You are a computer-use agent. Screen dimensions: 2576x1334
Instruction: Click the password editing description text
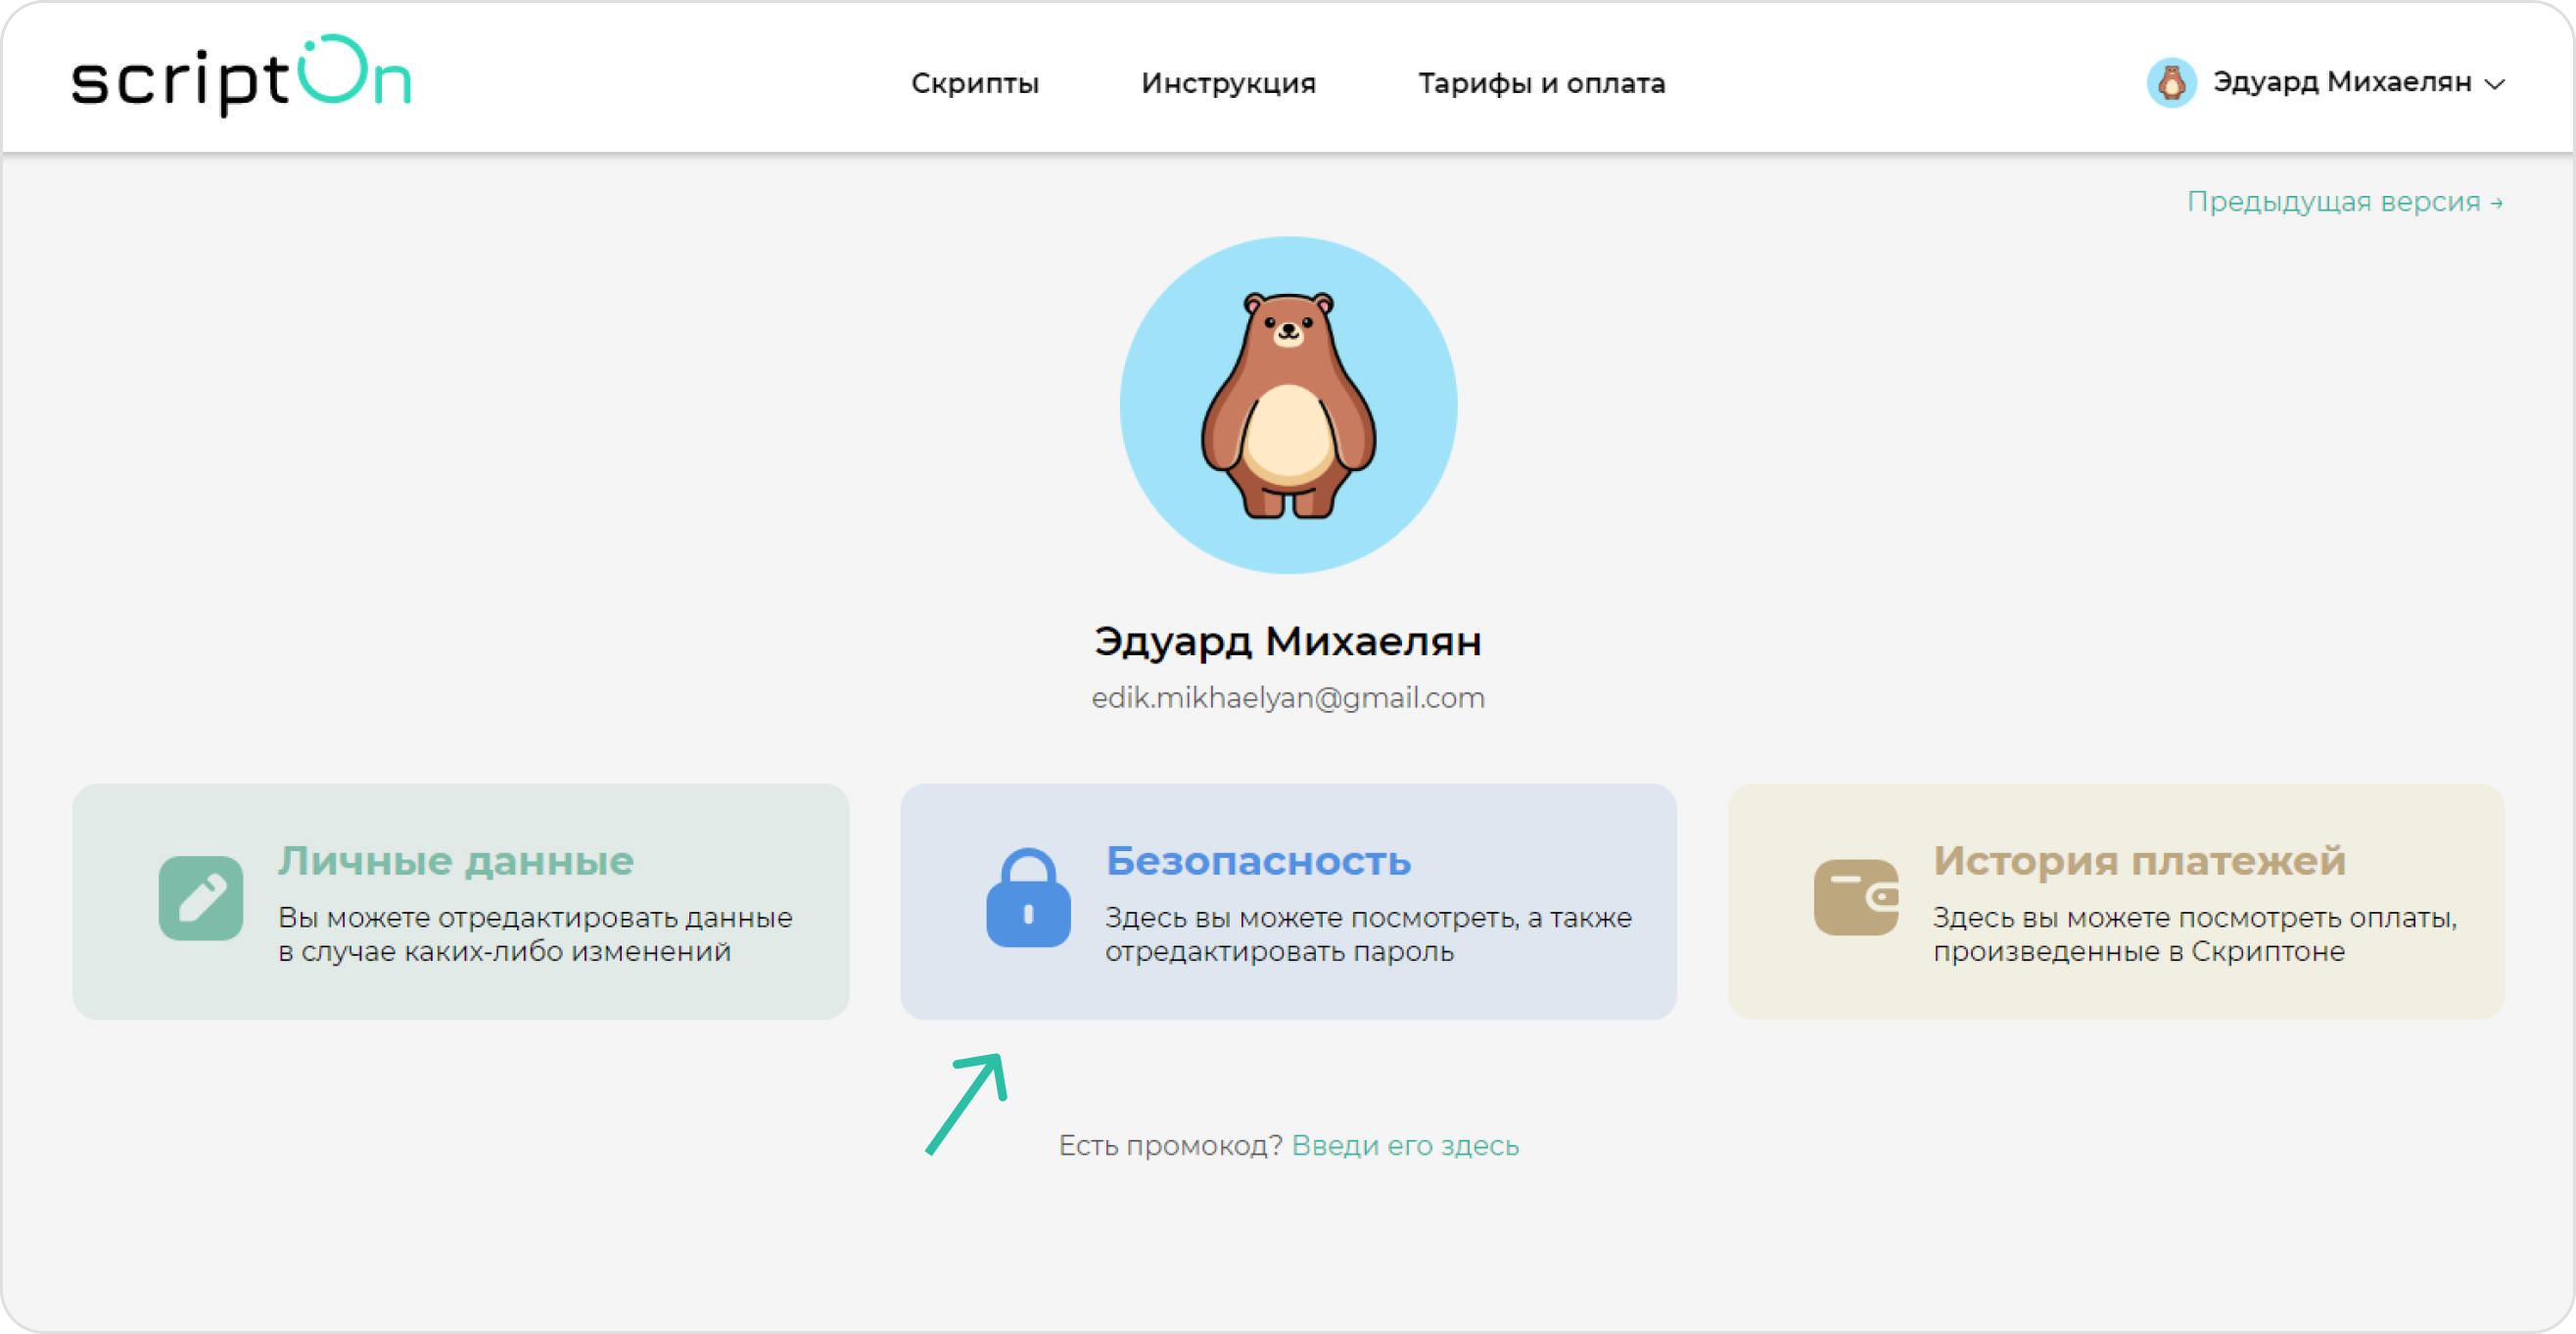point(1368,934)
